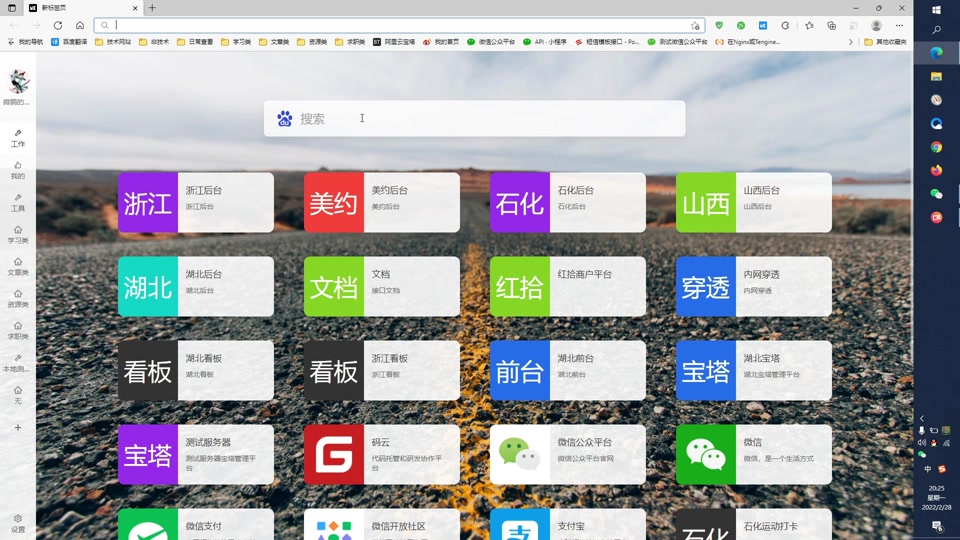This screenshot has height=540, width=960.
Task: Click the user avatar in the sidebar
Action: pos(18,81)
